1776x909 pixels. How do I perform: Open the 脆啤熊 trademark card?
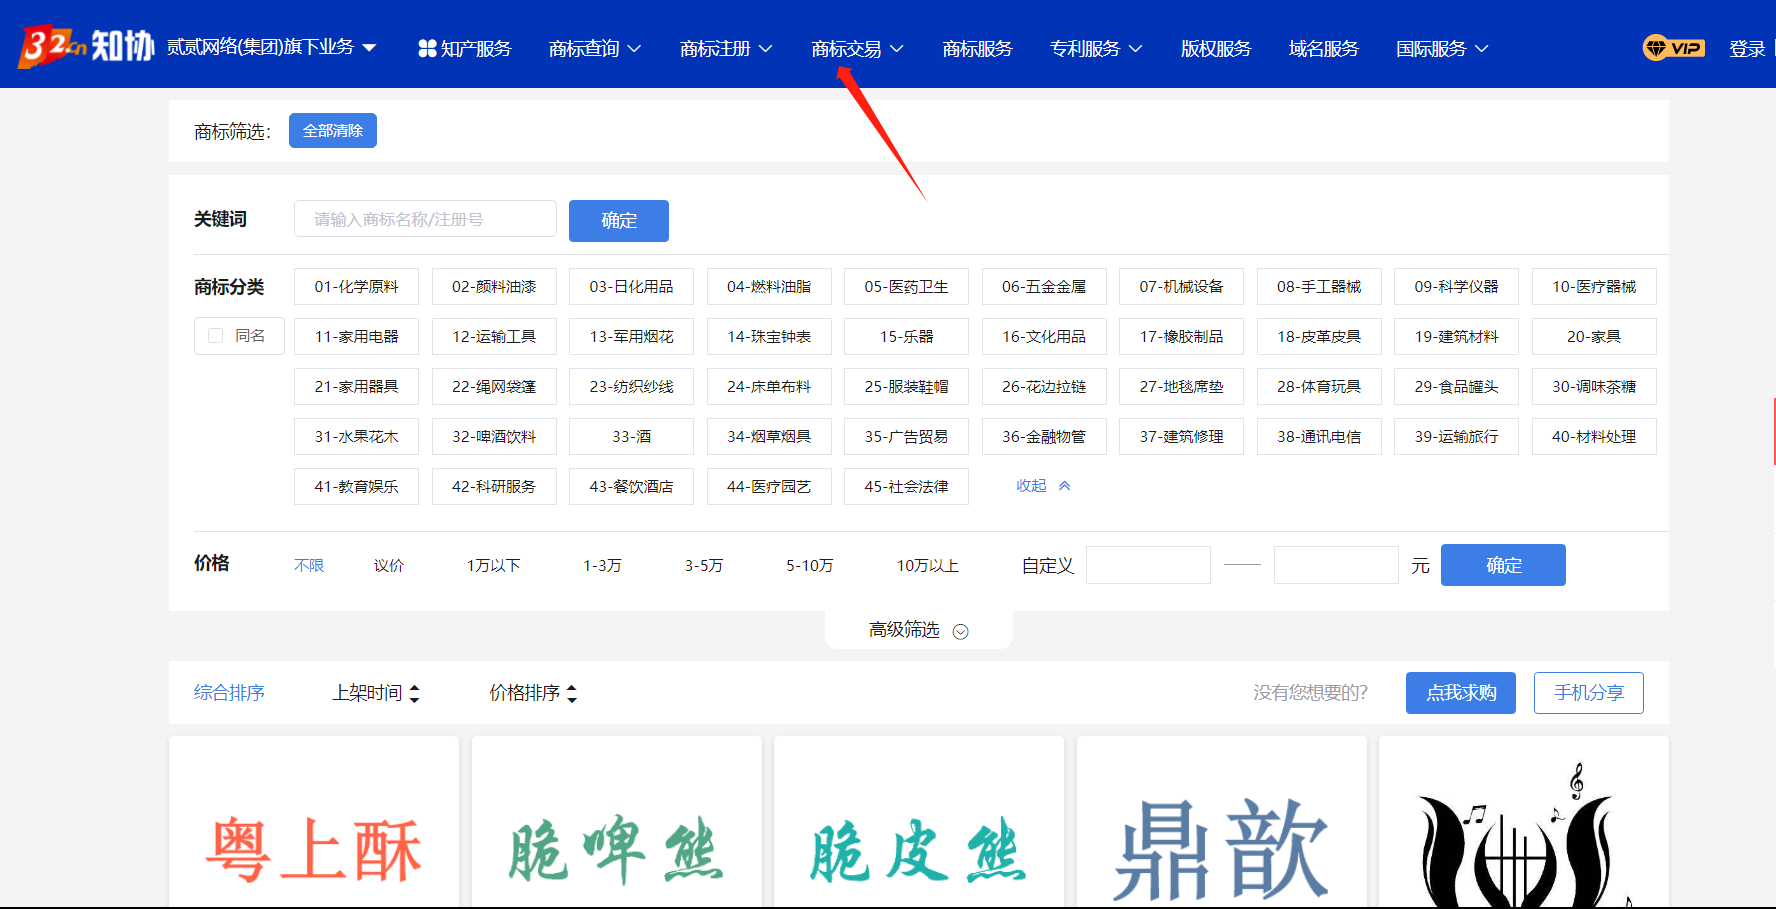click(617, 823)
